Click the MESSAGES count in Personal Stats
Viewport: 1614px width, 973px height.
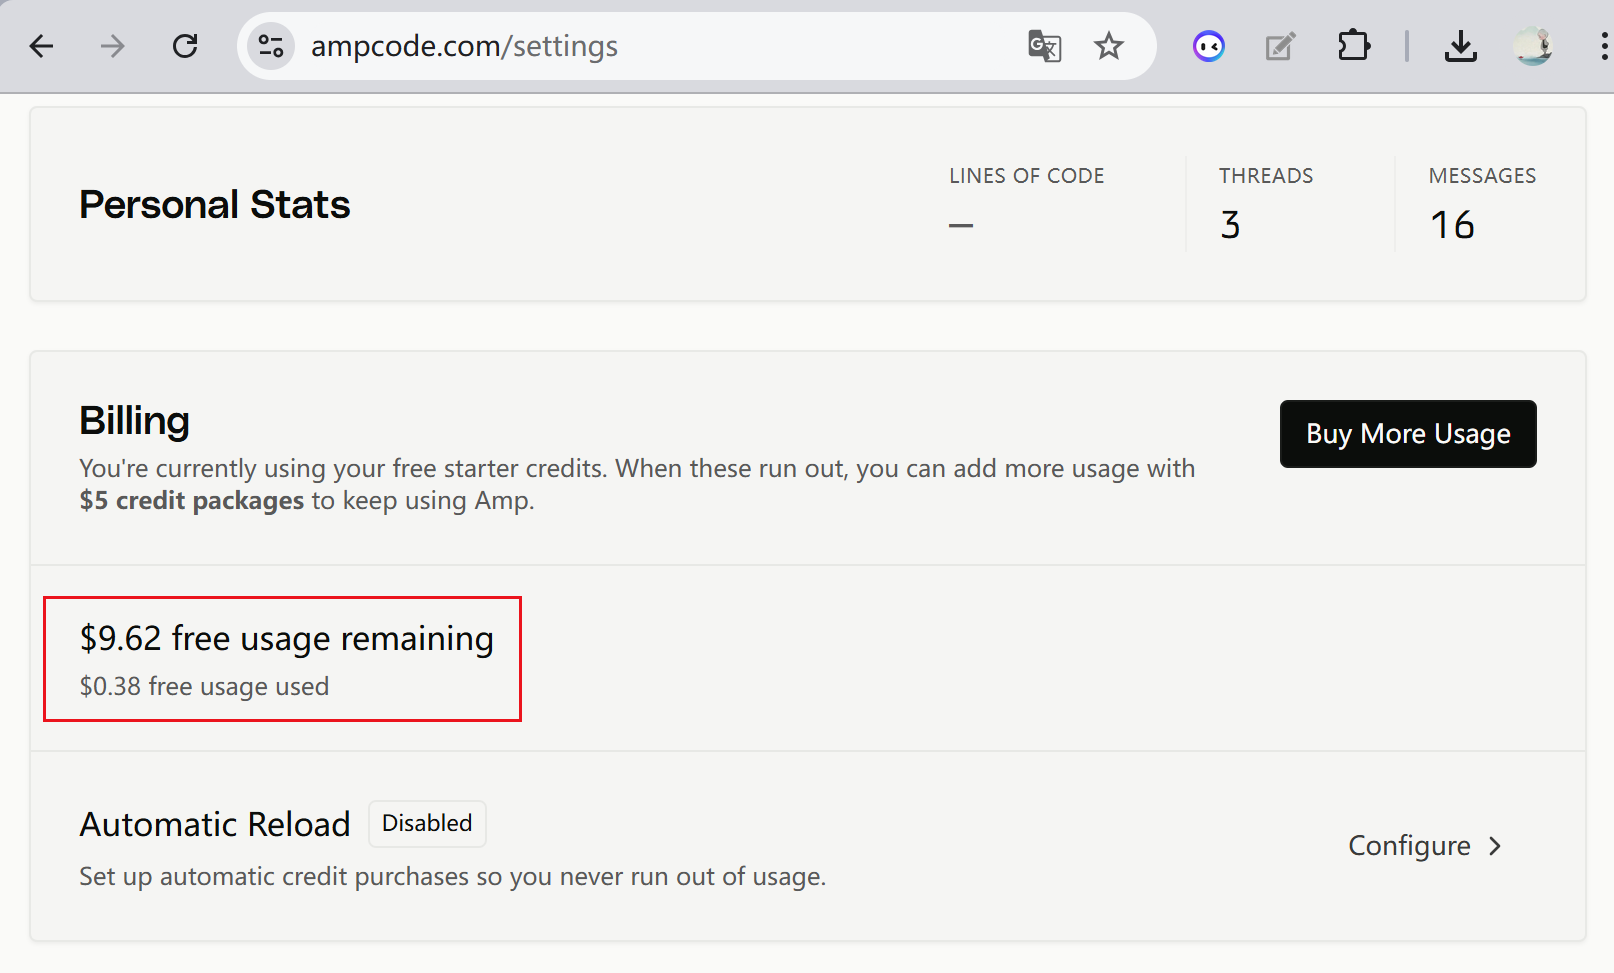point(1452,225)
